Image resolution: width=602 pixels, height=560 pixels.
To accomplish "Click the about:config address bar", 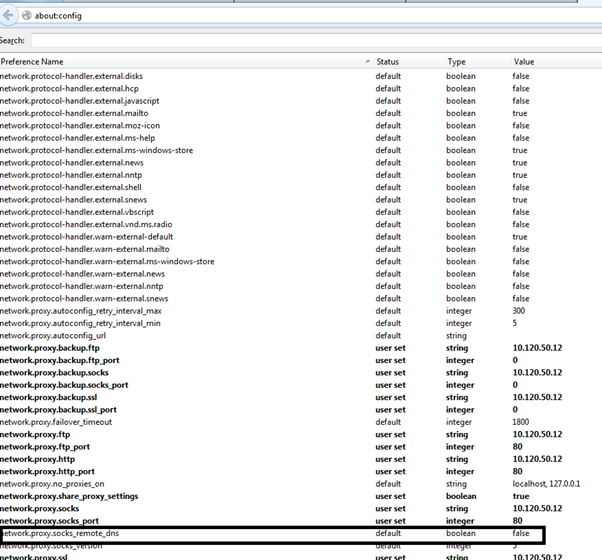I will click(x=300, y=17).
